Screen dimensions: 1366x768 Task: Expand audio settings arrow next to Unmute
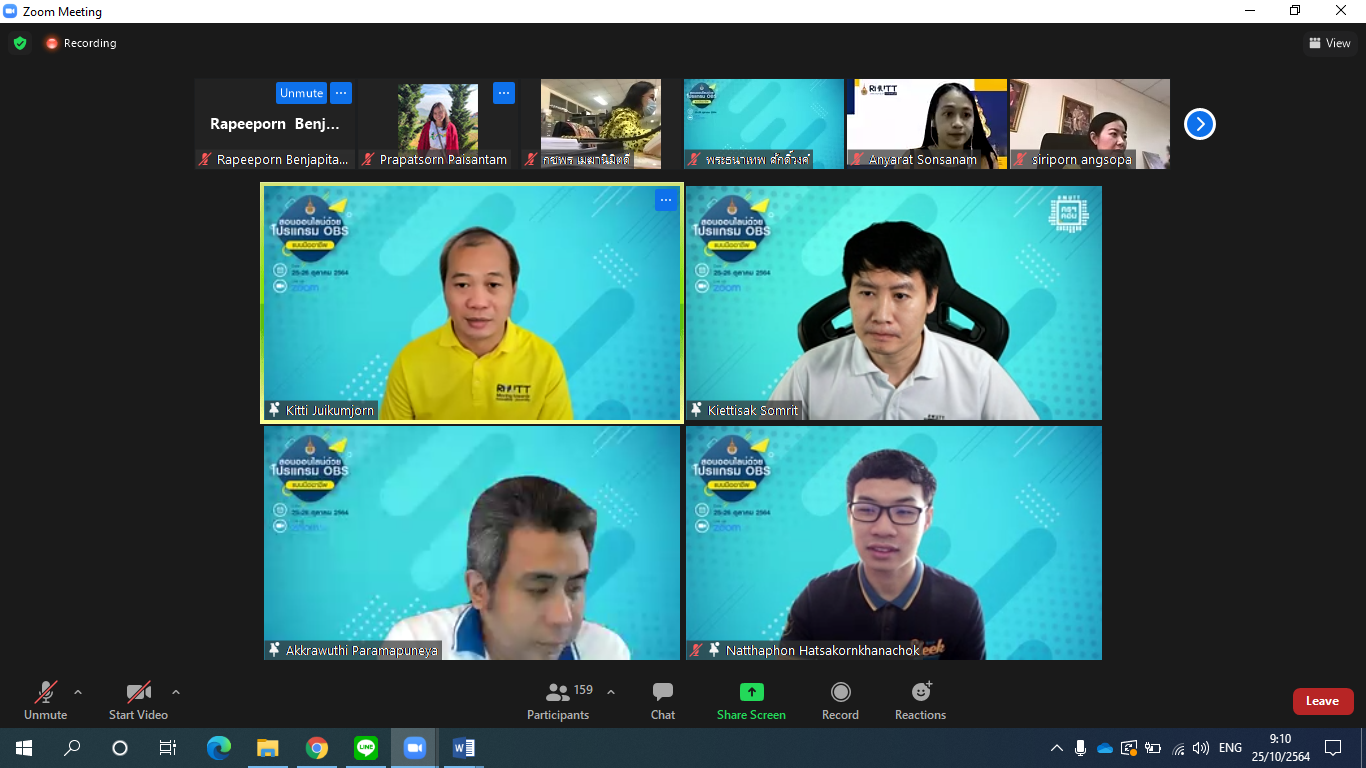tap(78, 691)
